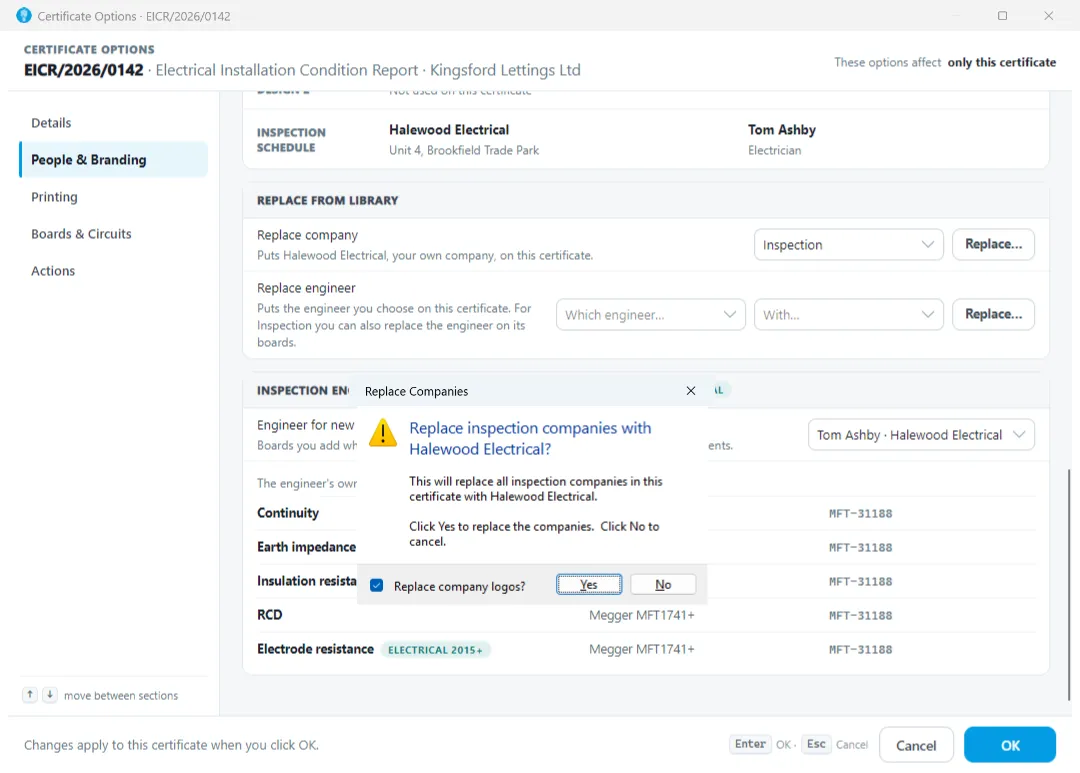Open the Which engineer dropdown
The height and width of the screenshot is (773, 1080).
pos(650,315)
